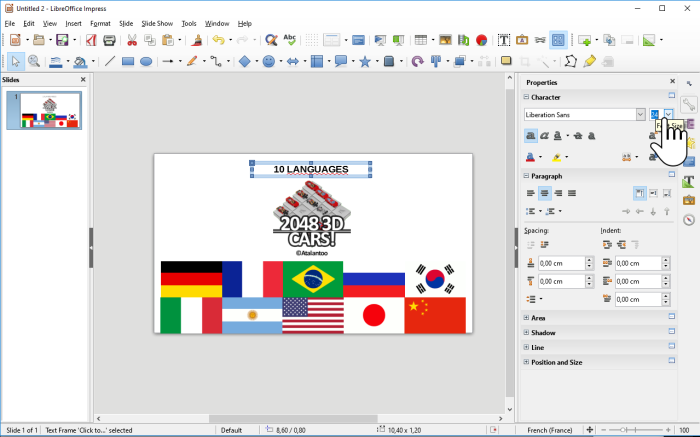Screen dimensions: 700x437
Task: Select the Rotate tool
Action: 417,61
